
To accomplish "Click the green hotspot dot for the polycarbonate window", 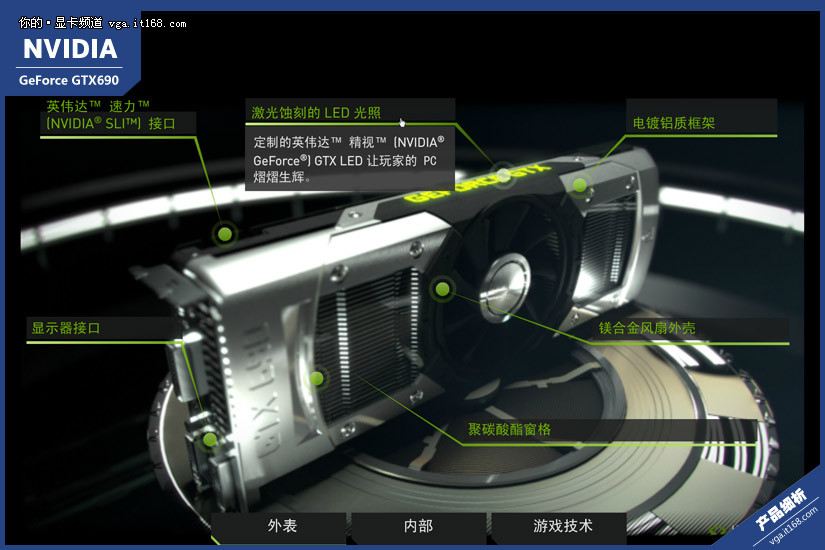I will point(316,378).
